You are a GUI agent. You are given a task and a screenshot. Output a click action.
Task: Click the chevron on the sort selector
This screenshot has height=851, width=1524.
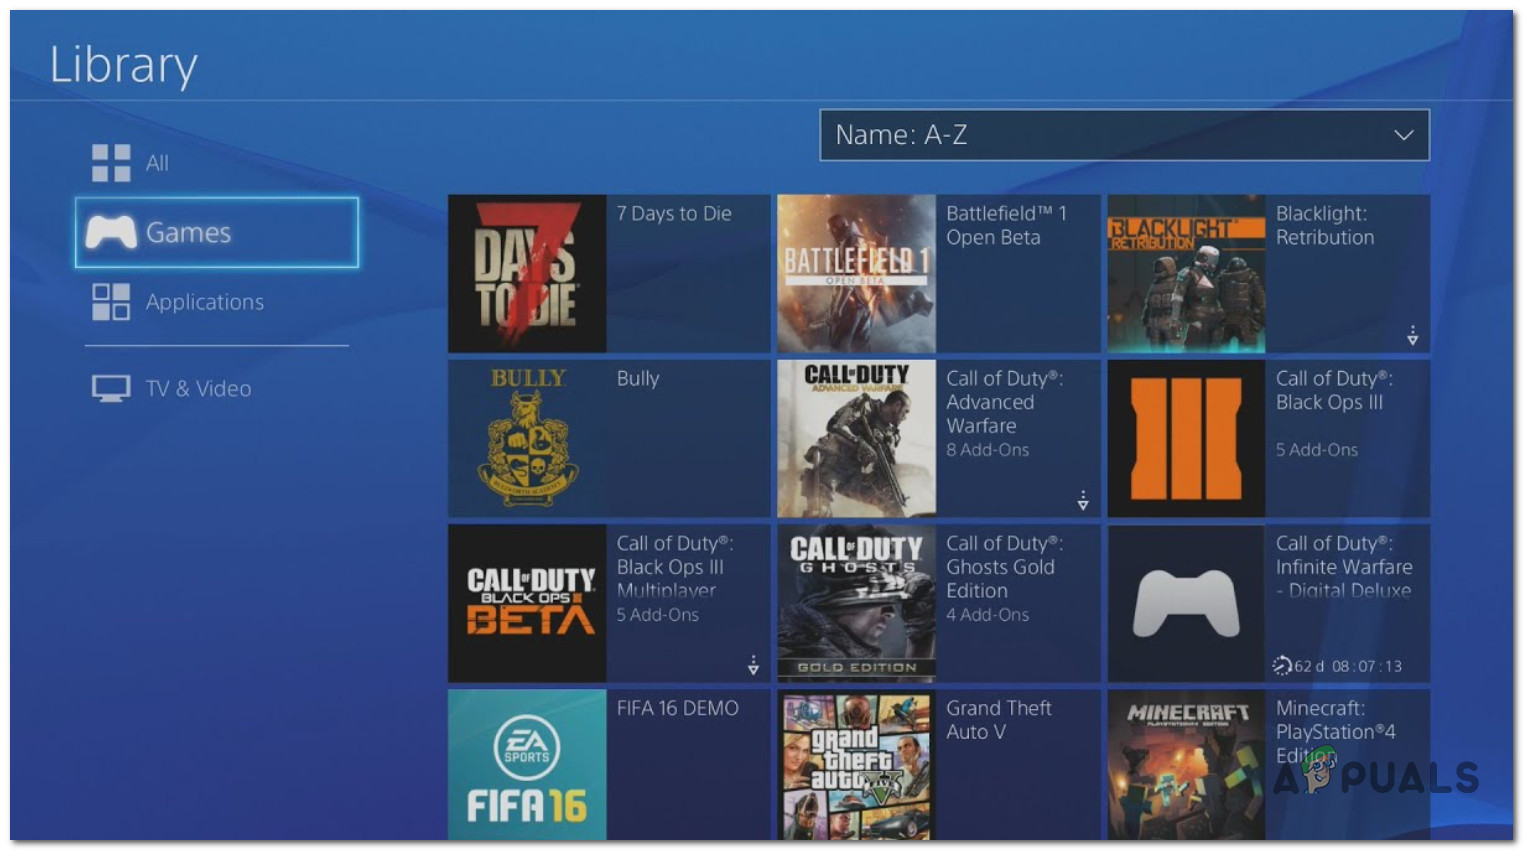pyautogui.click(x=1402, y=135)
